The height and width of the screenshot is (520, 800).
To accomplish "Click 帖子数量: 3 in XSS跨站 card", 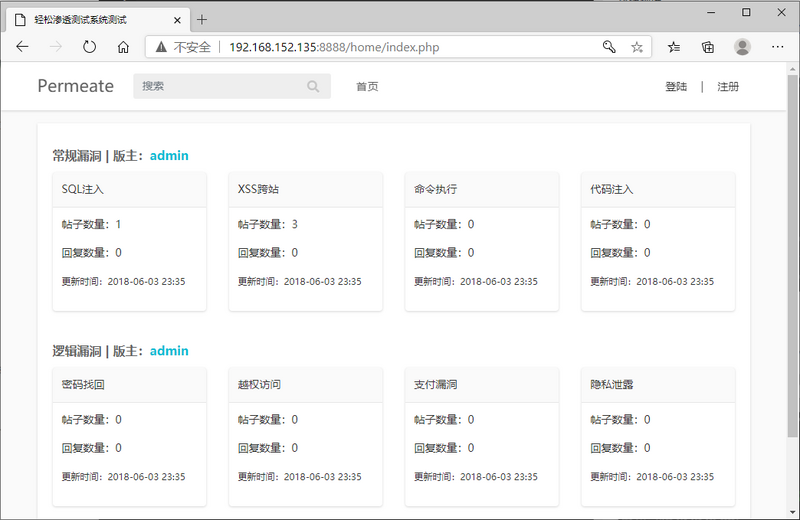I will [x=268, y=224].
